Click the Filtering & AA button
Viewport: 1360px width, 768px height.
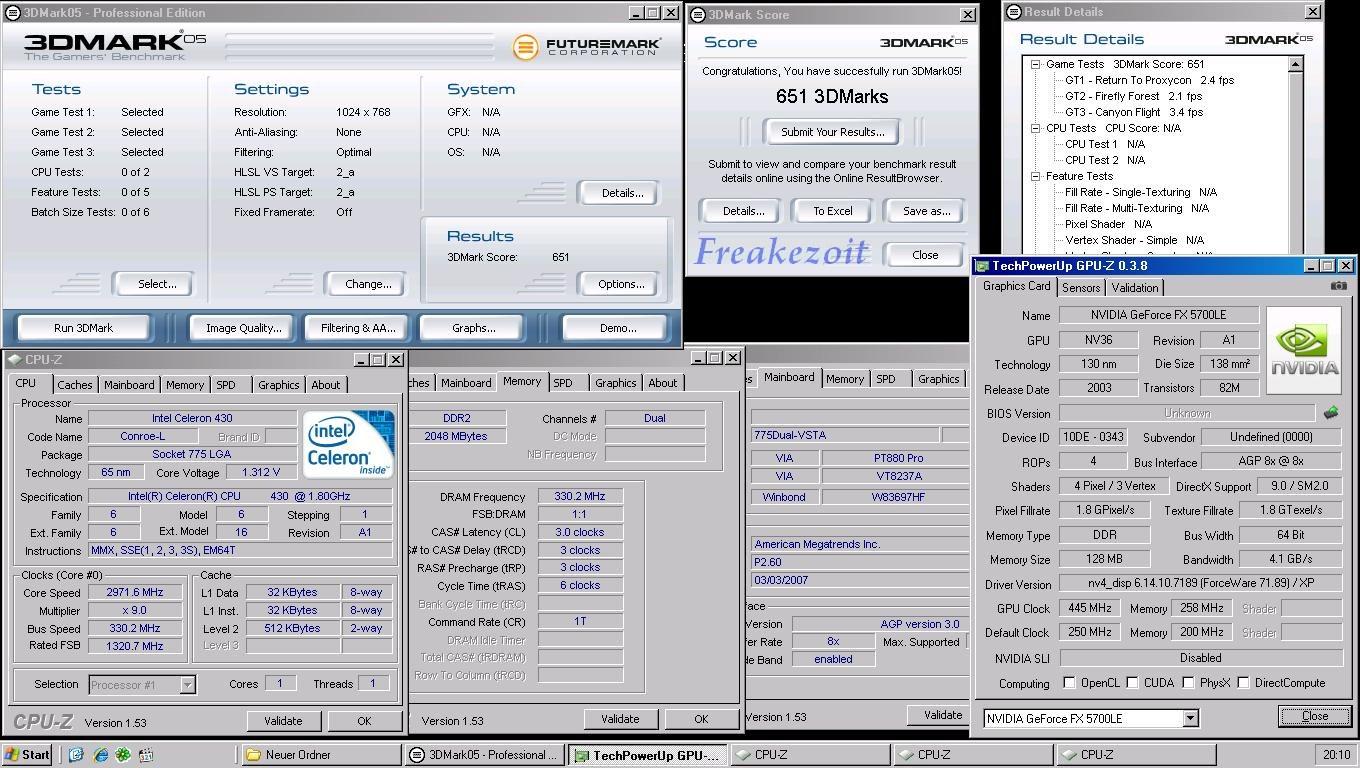[358, 328]
